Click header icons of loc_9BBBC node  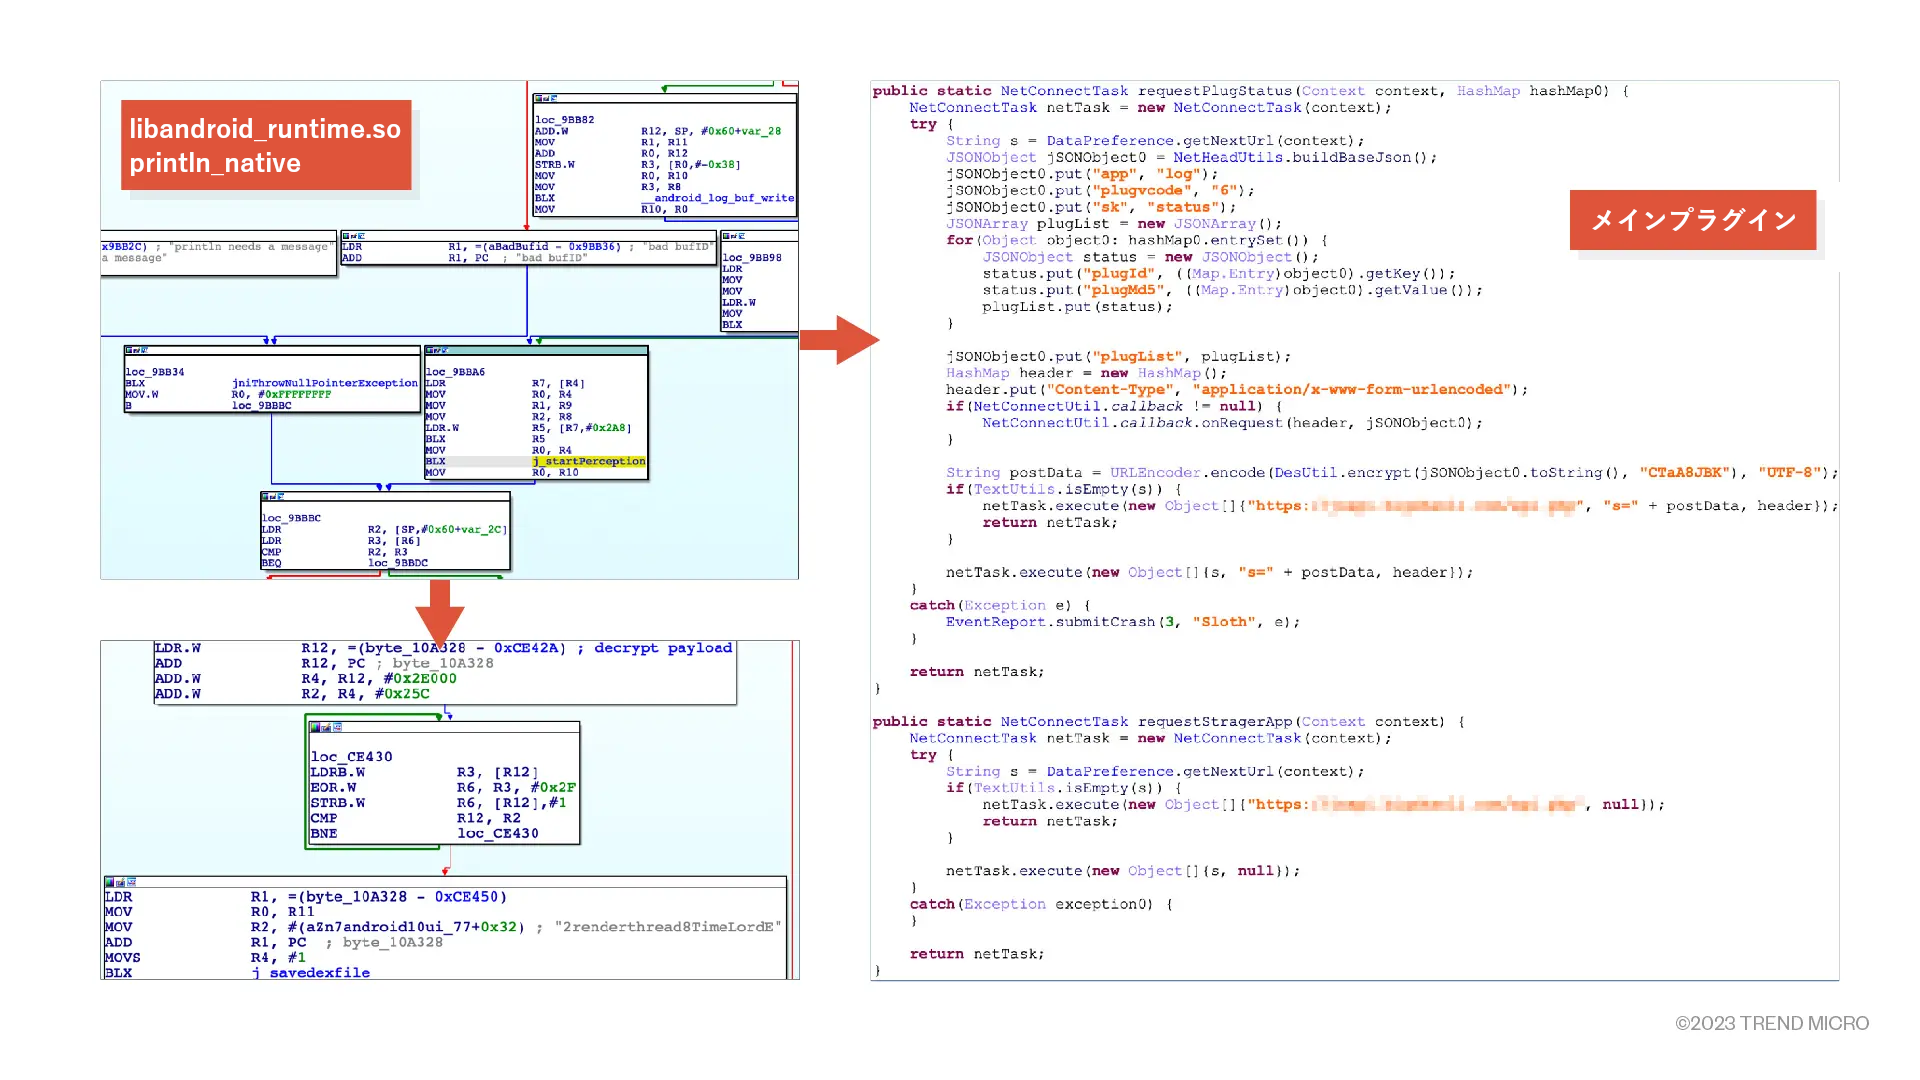click(x=273, y=497)
